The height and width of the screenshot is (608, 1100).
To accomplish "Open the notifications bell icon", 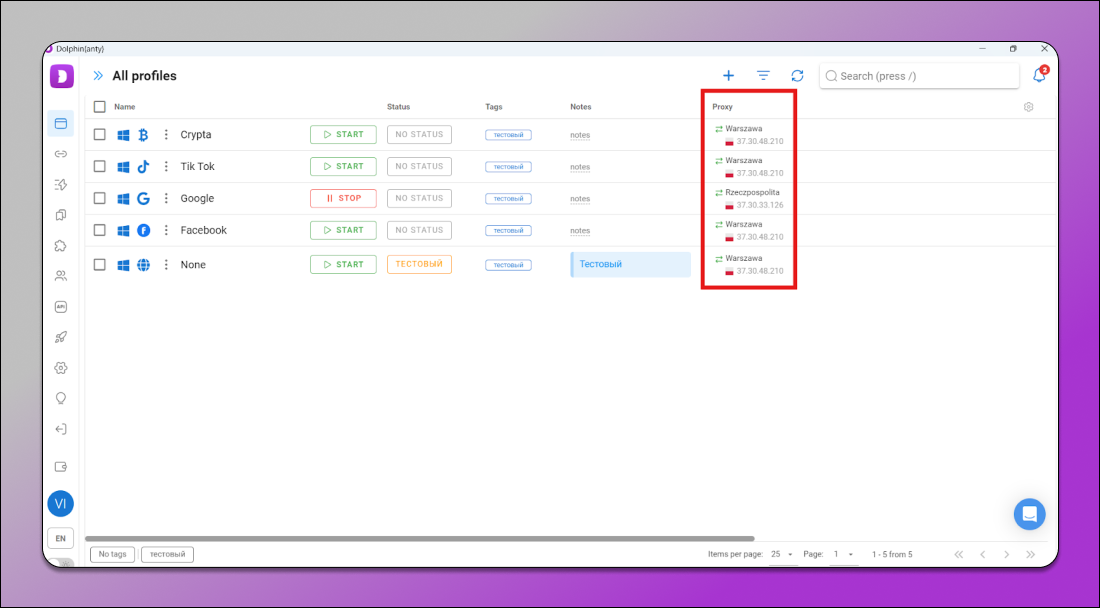I will point(1039,76).
